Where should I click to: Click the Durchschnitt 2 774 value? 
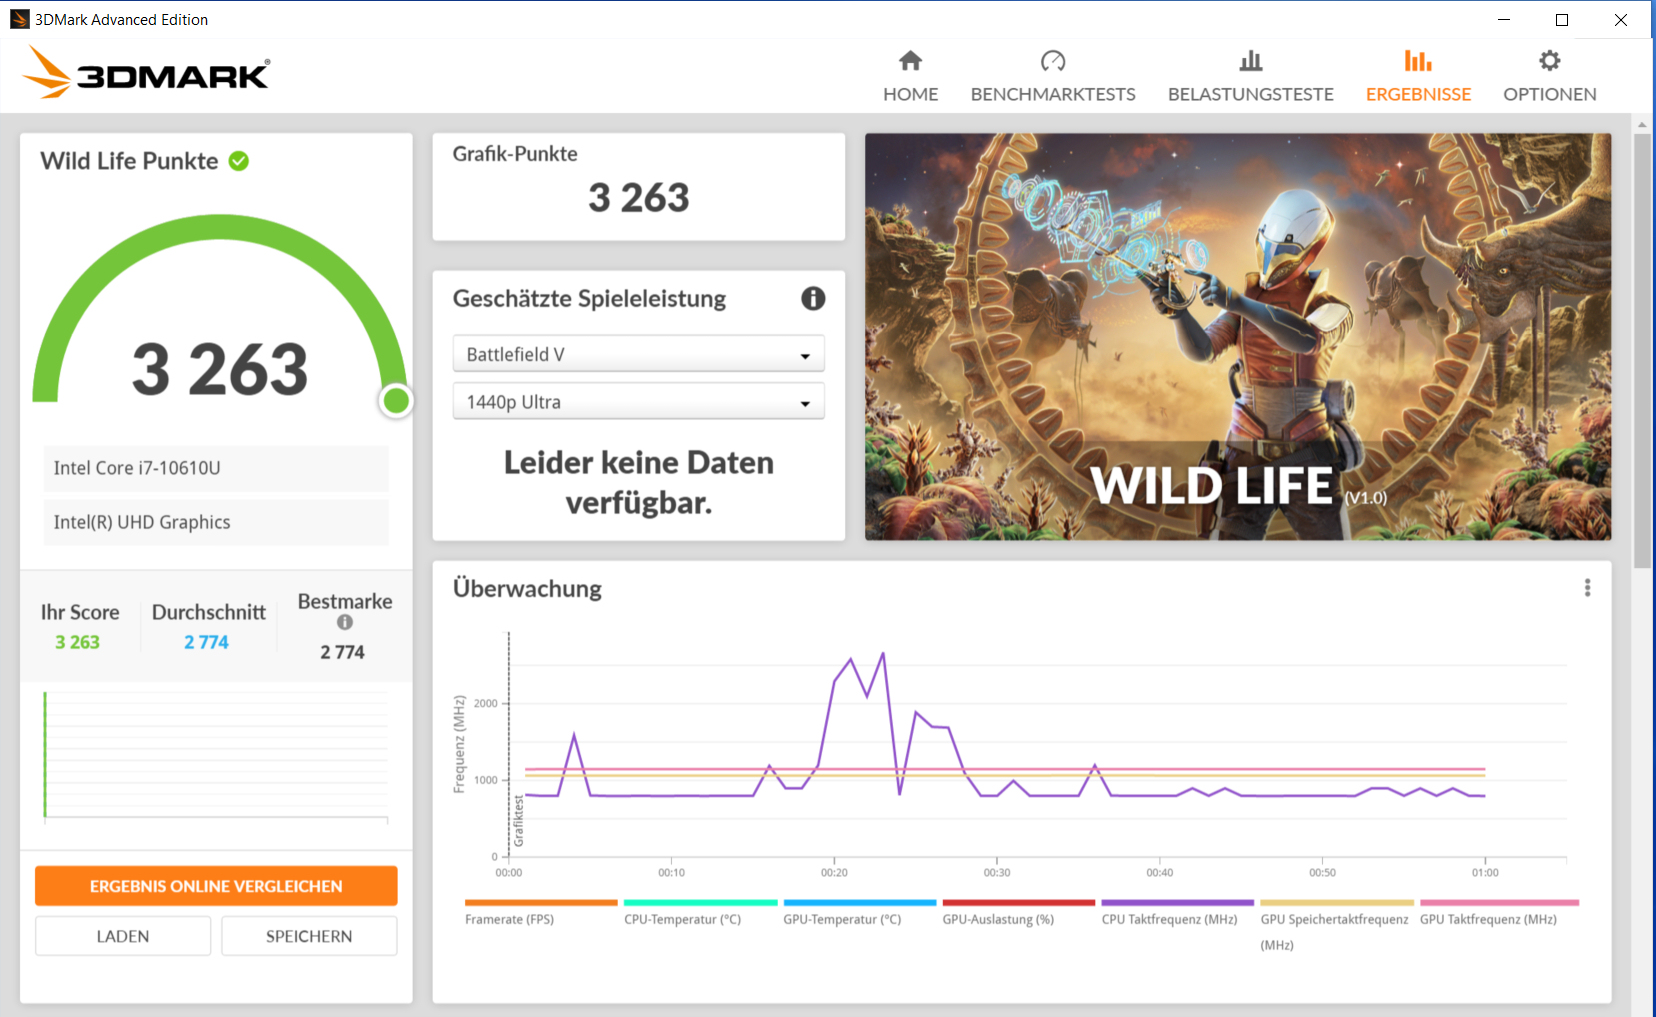coord(206,642)
